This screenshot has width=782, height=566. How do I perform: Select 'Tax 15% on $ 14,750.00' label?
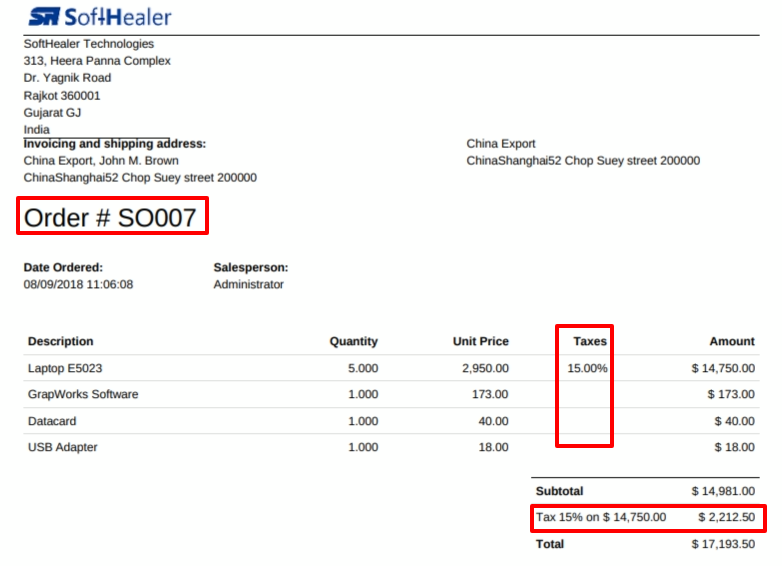click(601, 517)
